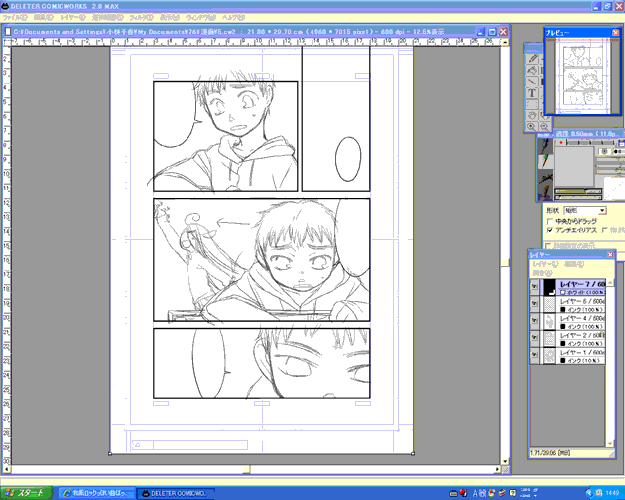
Task: Choose the third dark brush preset
Action: point(545,178)
